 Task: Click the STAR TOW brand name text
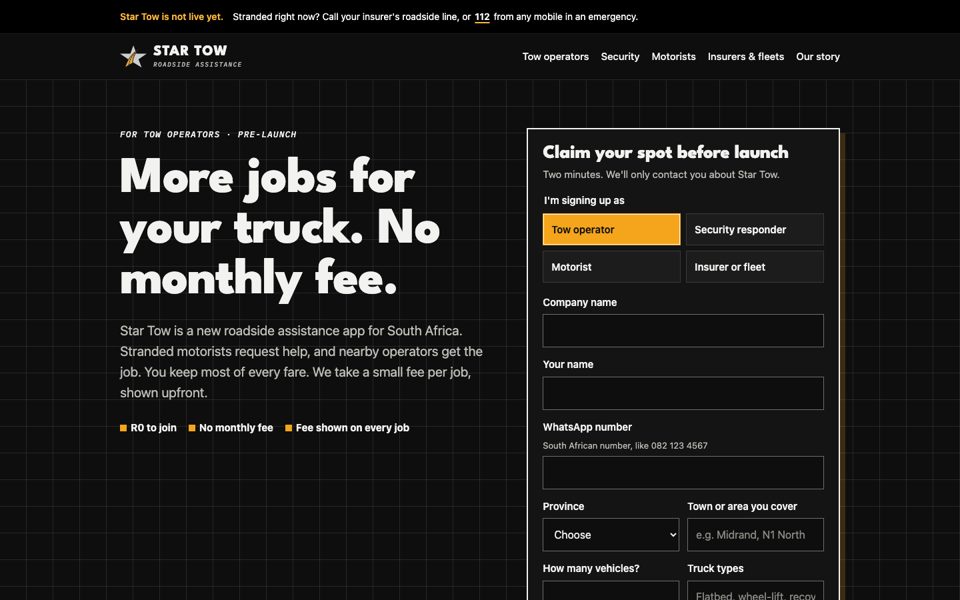pyautogui.click(x=190, y=50)
